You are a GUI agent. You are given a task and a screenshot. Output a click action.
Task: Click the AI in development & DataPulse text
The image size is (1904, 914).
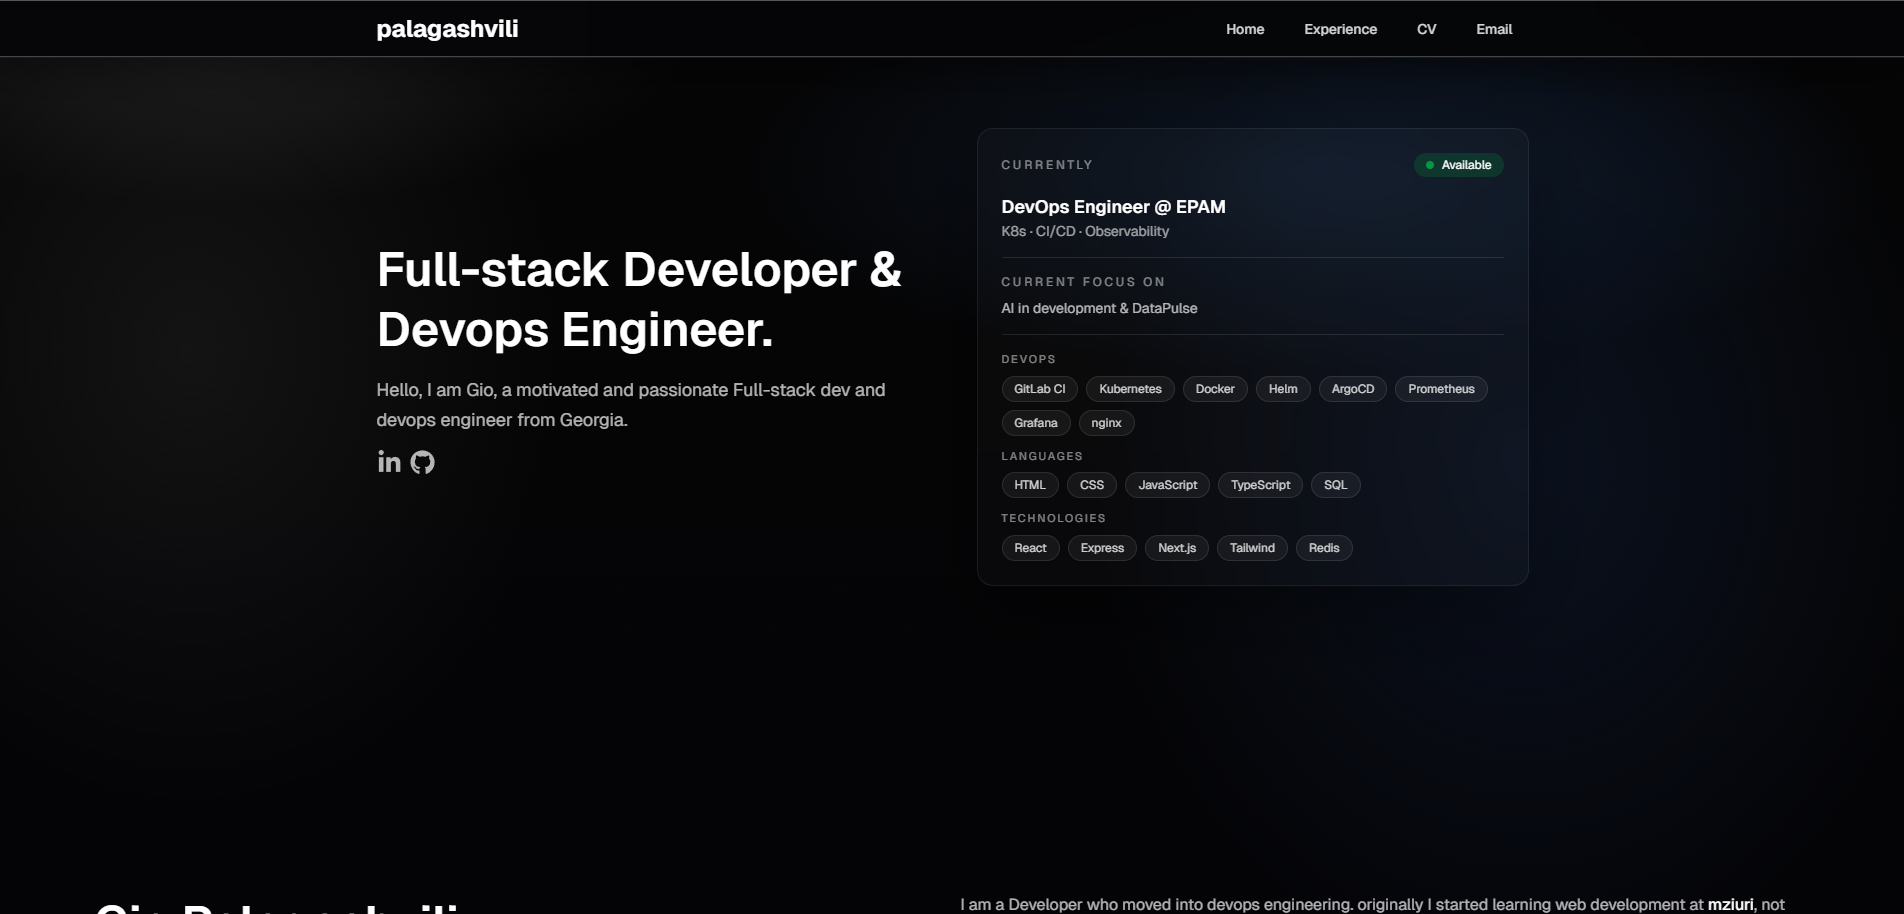coord(1099,308)
